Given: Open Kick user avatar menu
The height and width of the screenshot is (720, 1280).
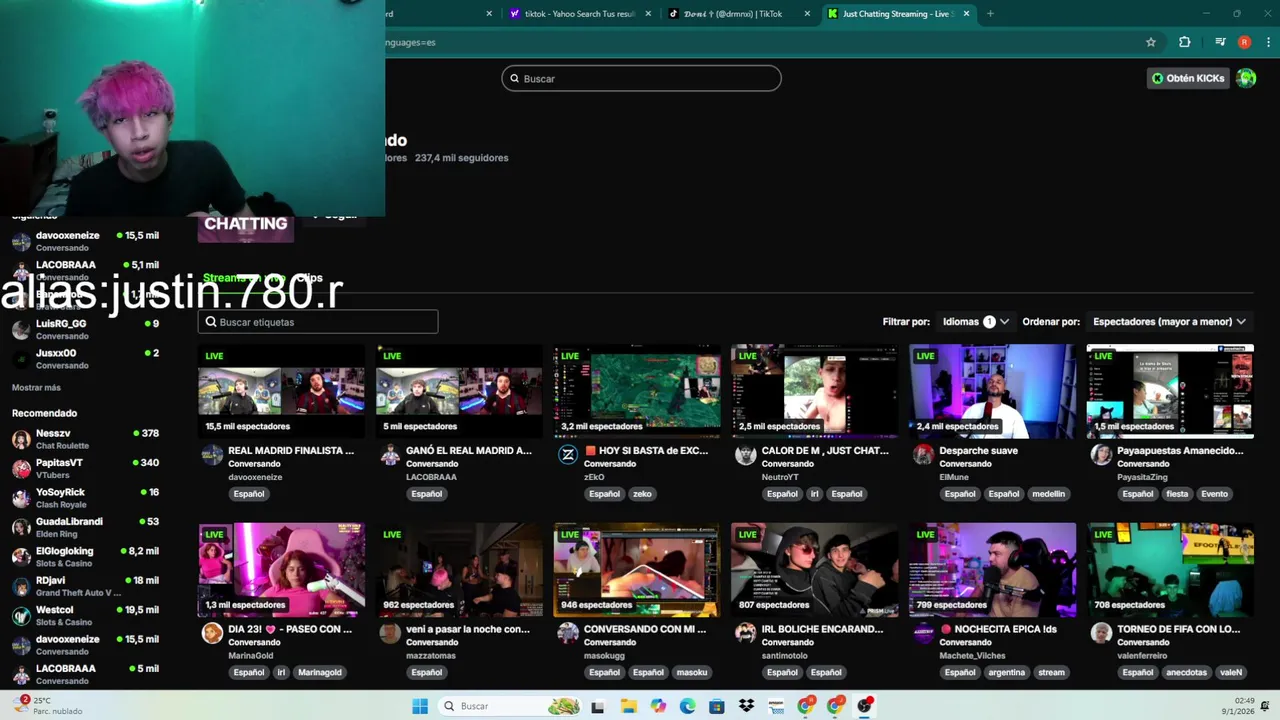Looking at the screenshot, I should coord(1246,78).
